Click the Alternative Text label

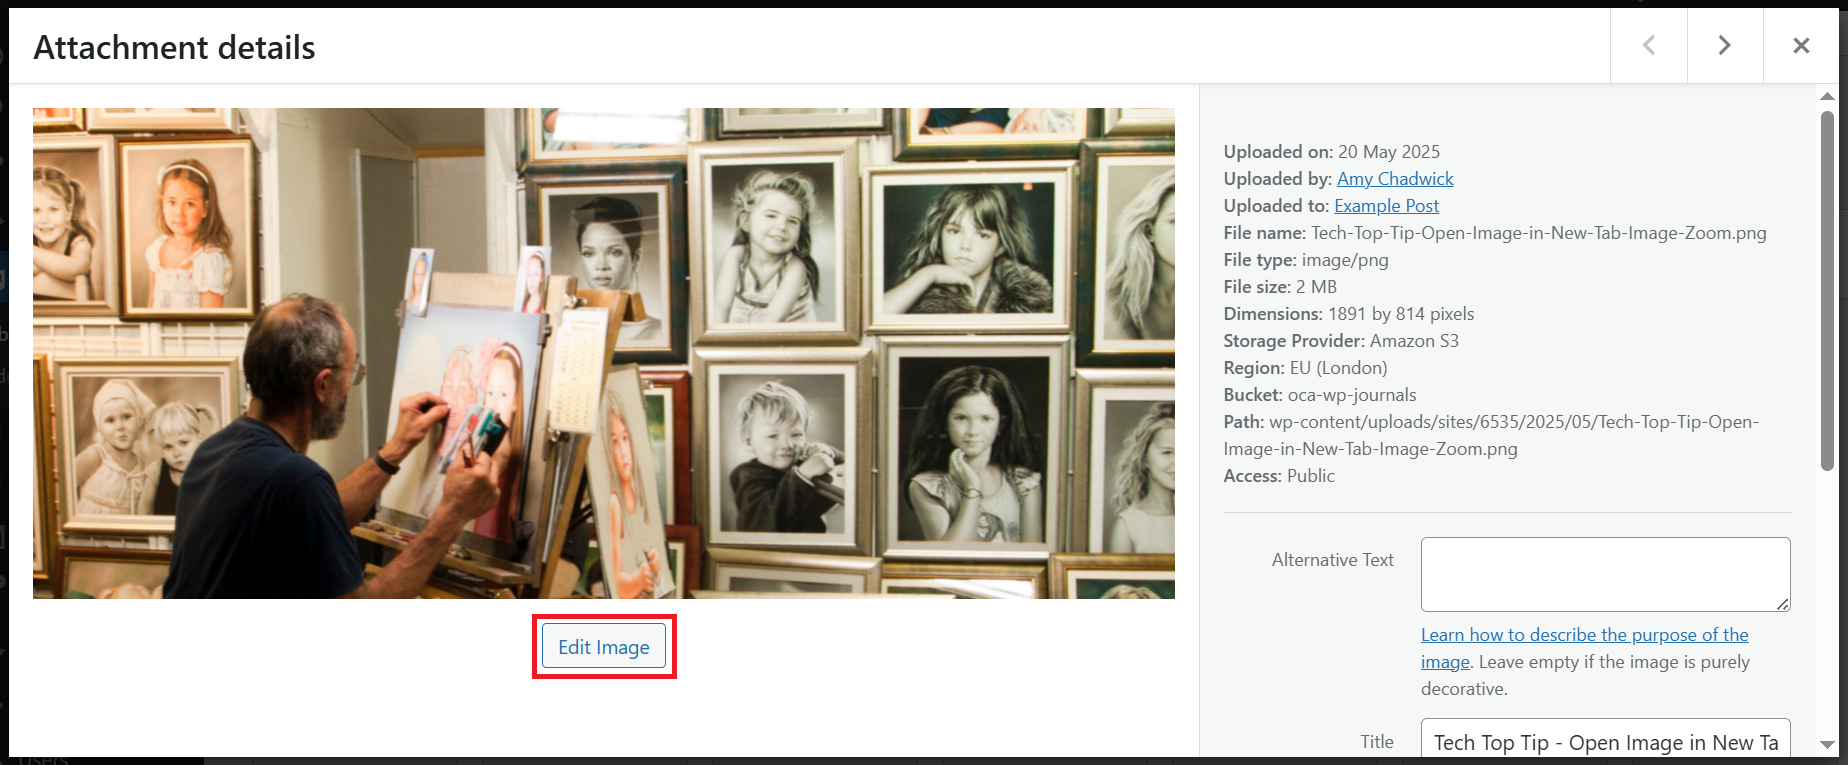click(x=1332, y=560)
